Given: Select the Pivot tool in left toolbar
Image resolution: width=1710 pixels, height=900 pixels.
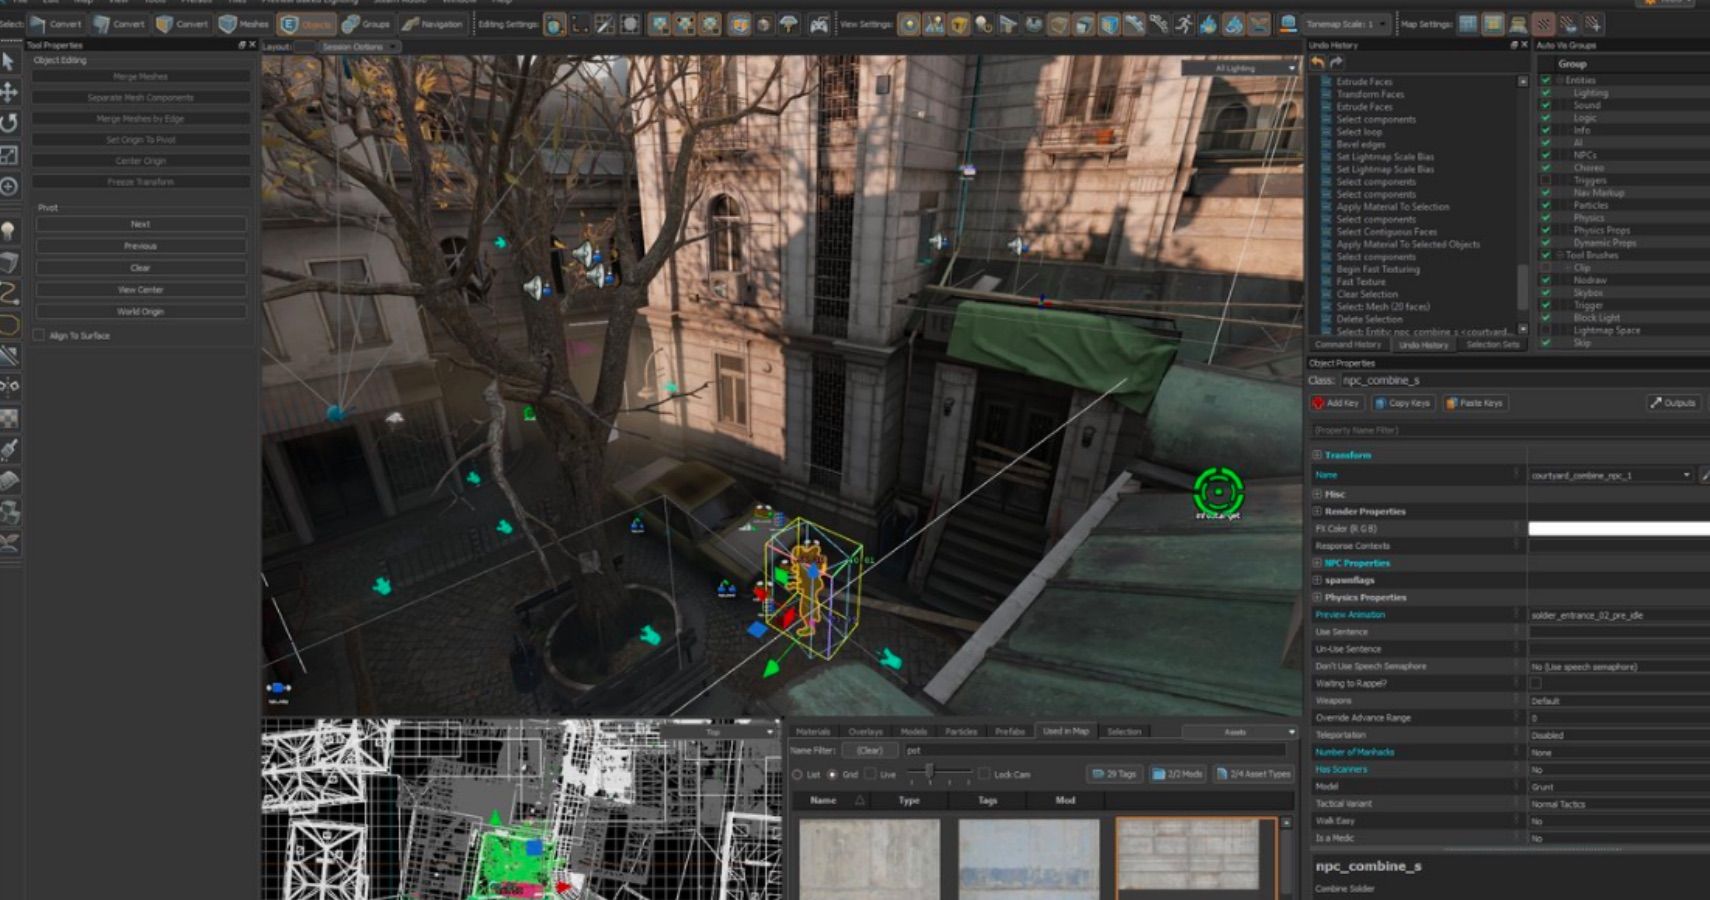Looking at the screenshot, I should point(9,186).
